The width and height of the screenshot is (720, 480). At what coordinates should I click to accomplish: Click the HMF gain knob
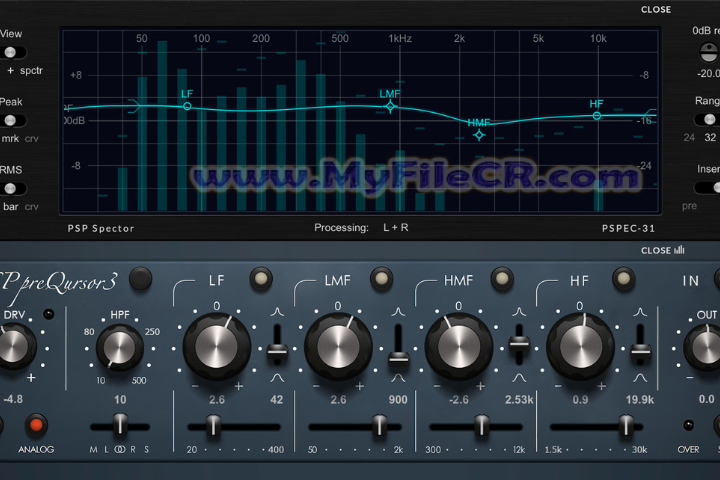coord(459,347)
